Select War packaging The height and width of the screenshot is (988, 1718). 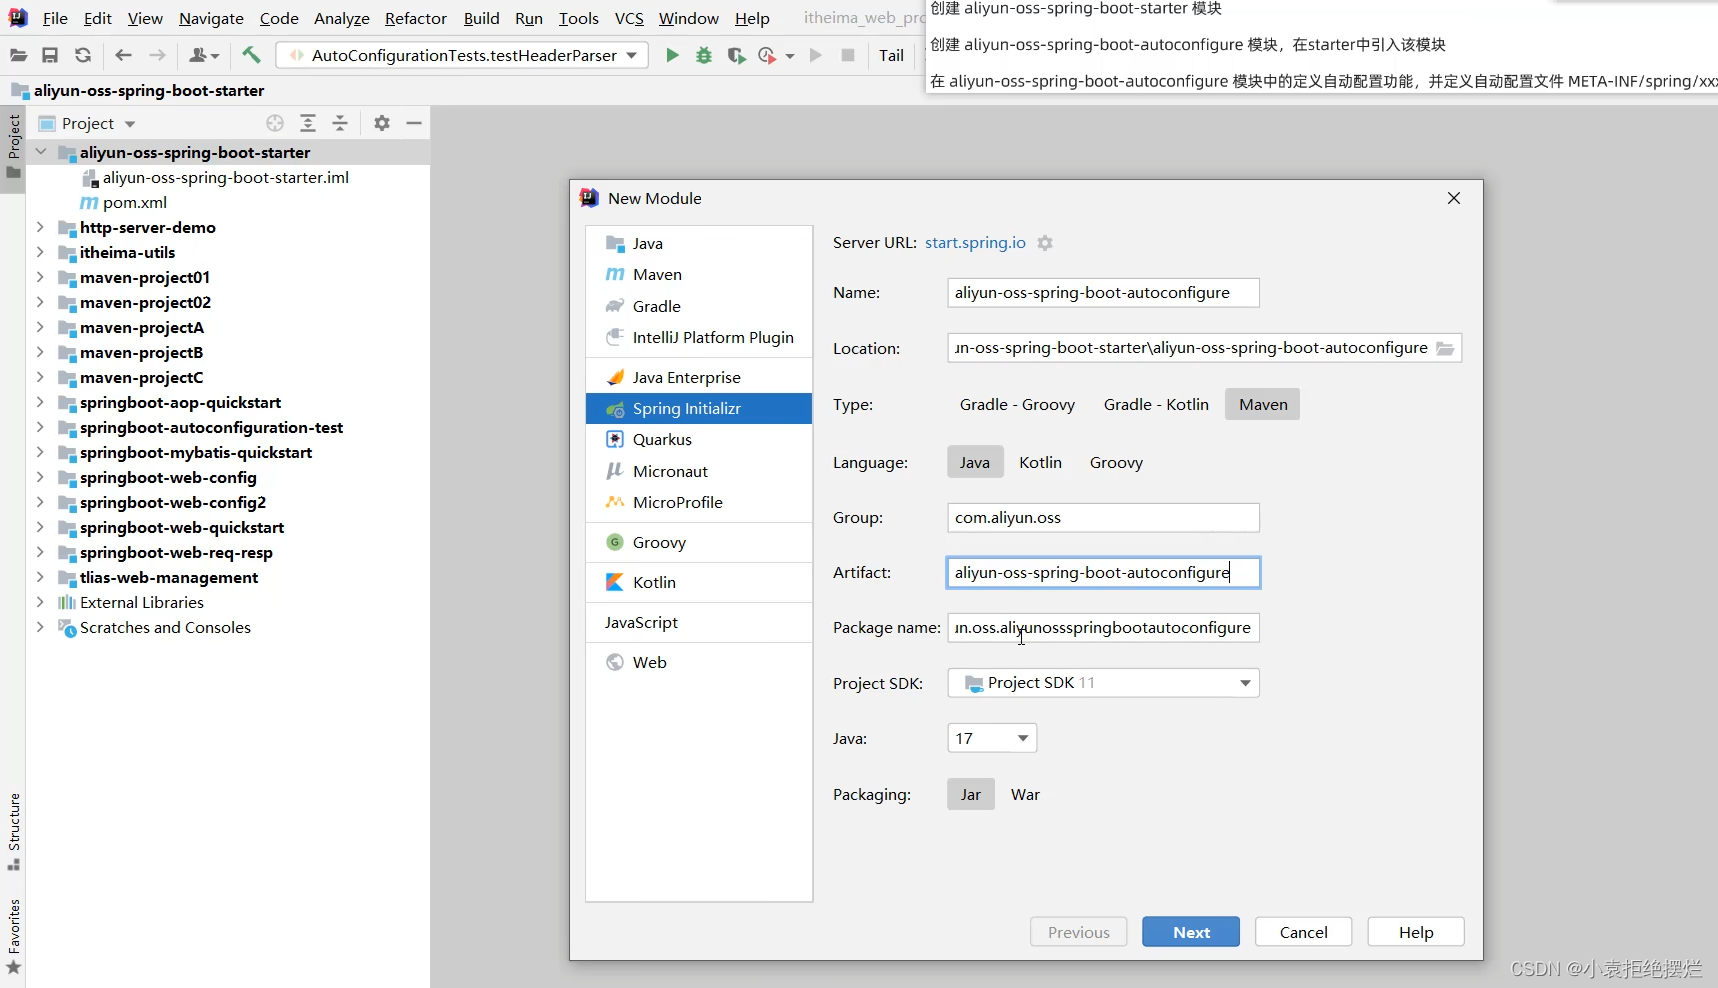tap(1025, 794)
